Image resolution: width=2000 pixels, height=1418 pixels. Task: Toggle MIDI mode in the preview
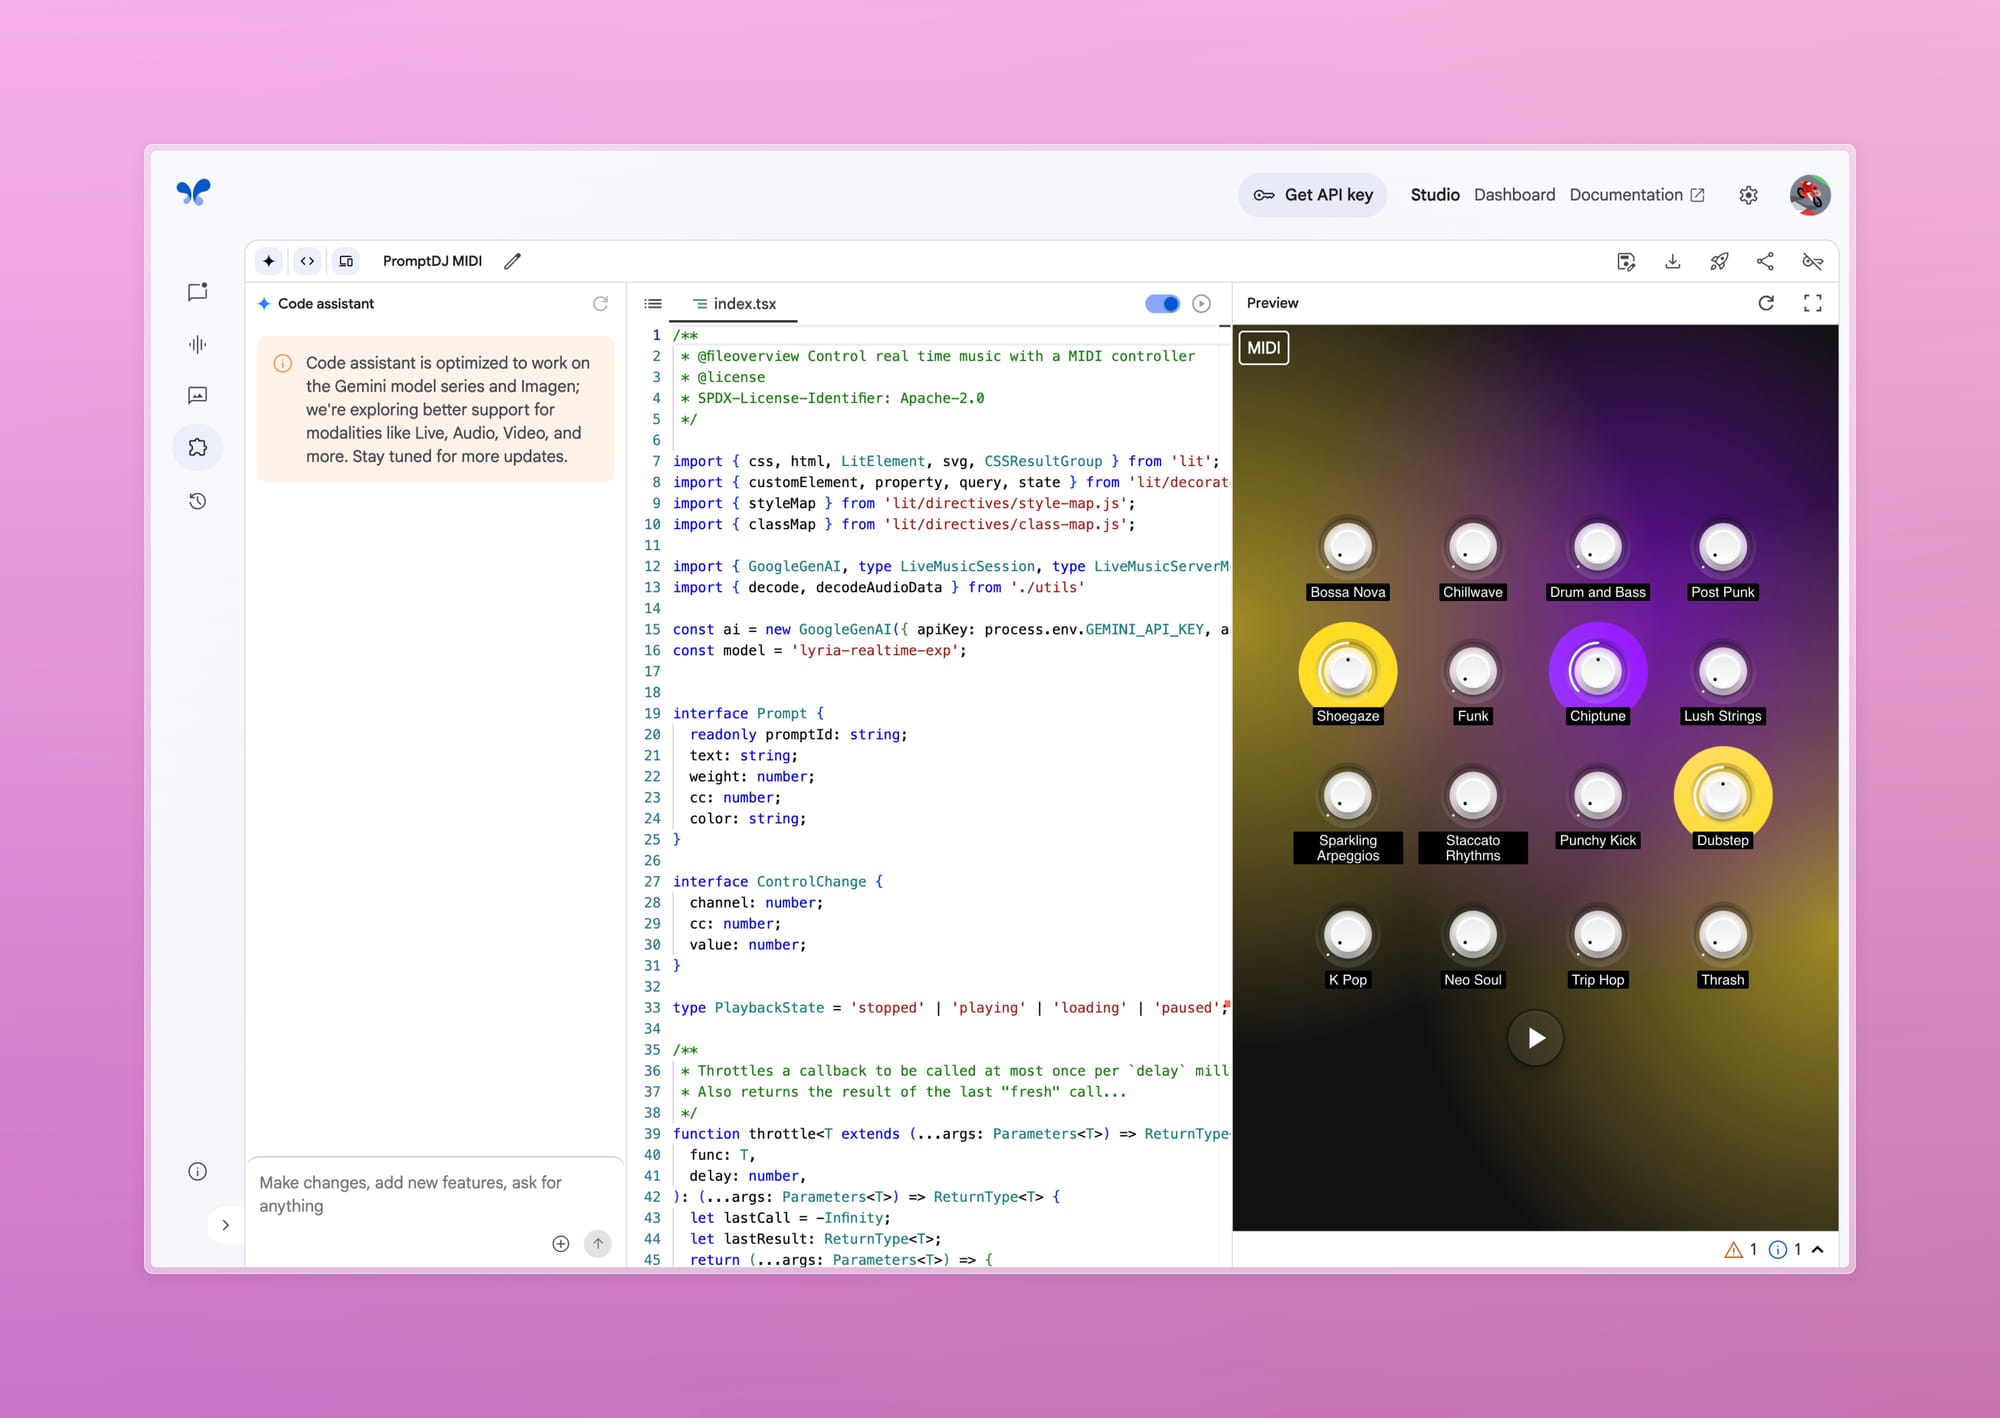pos(1263,348)
